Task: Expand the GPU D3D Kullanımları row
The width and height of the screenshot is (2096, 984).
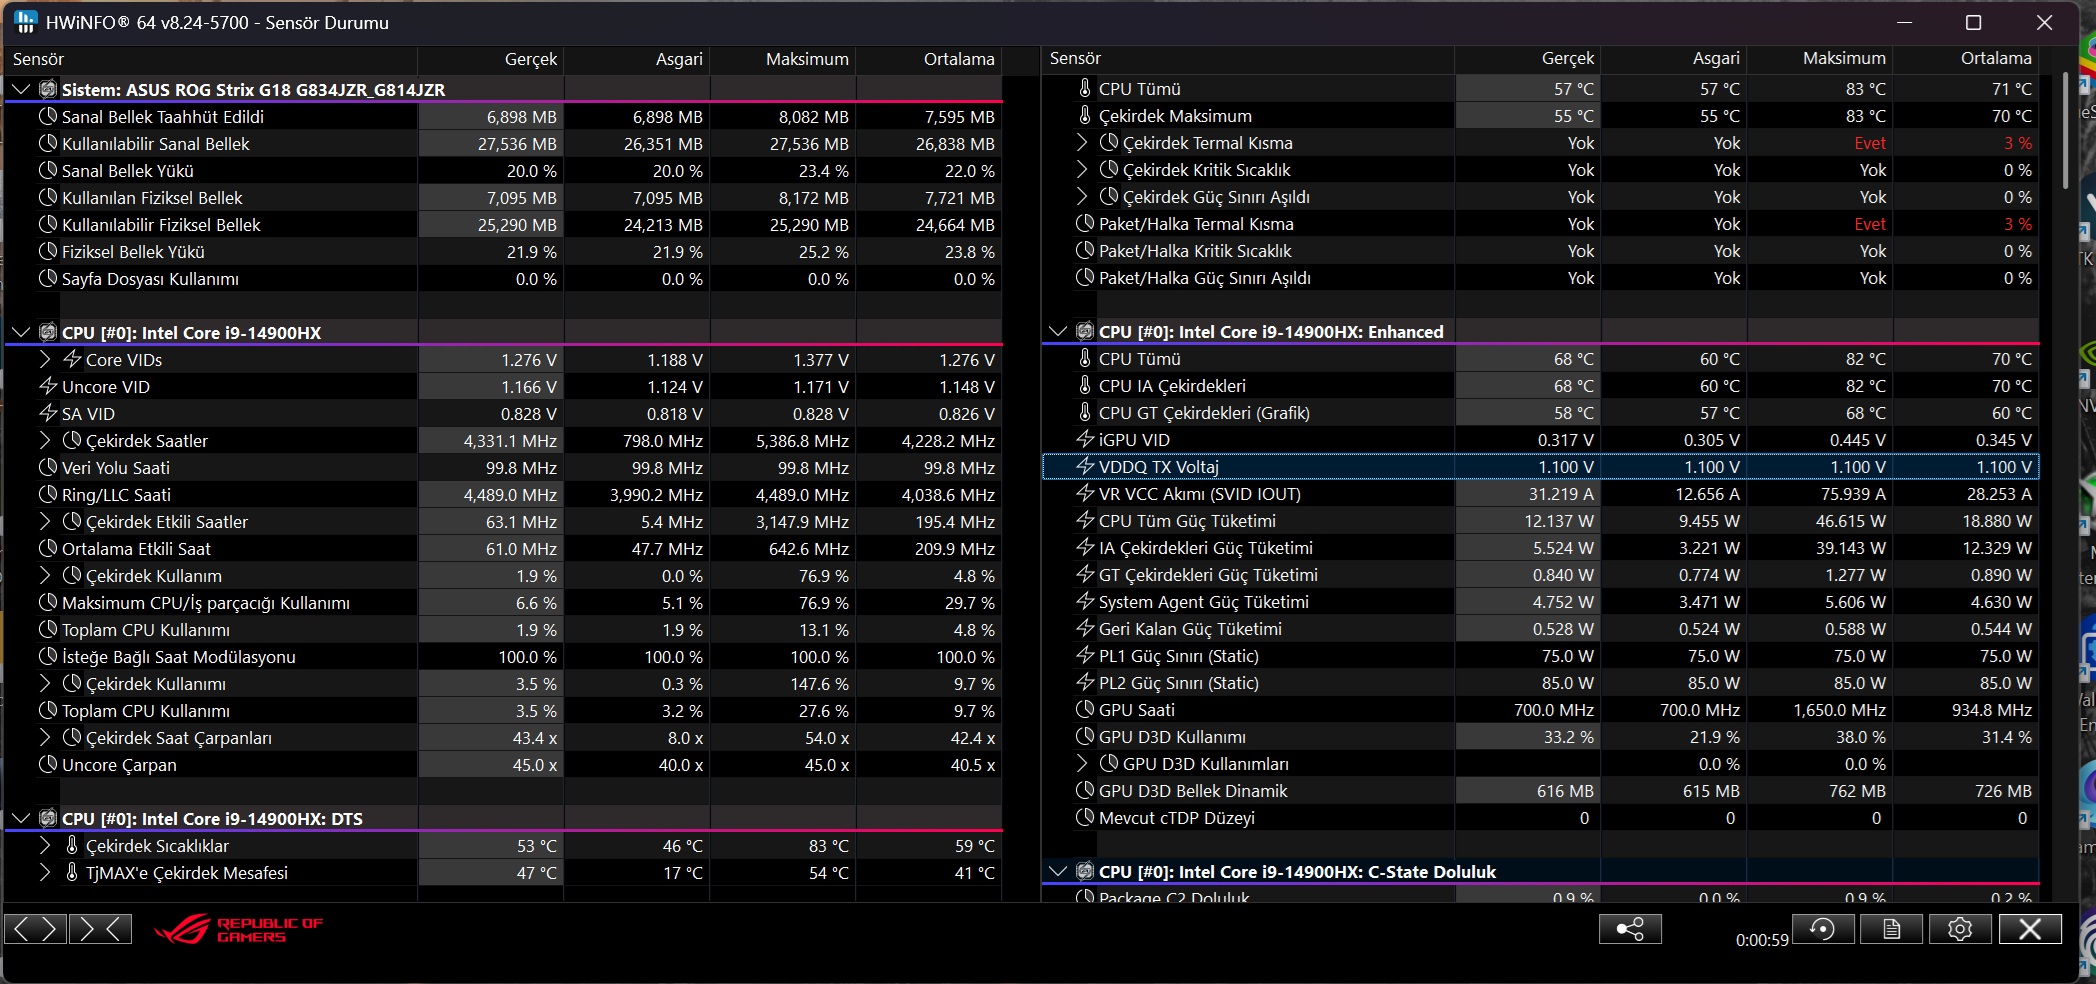Action: click(1082, 763)
